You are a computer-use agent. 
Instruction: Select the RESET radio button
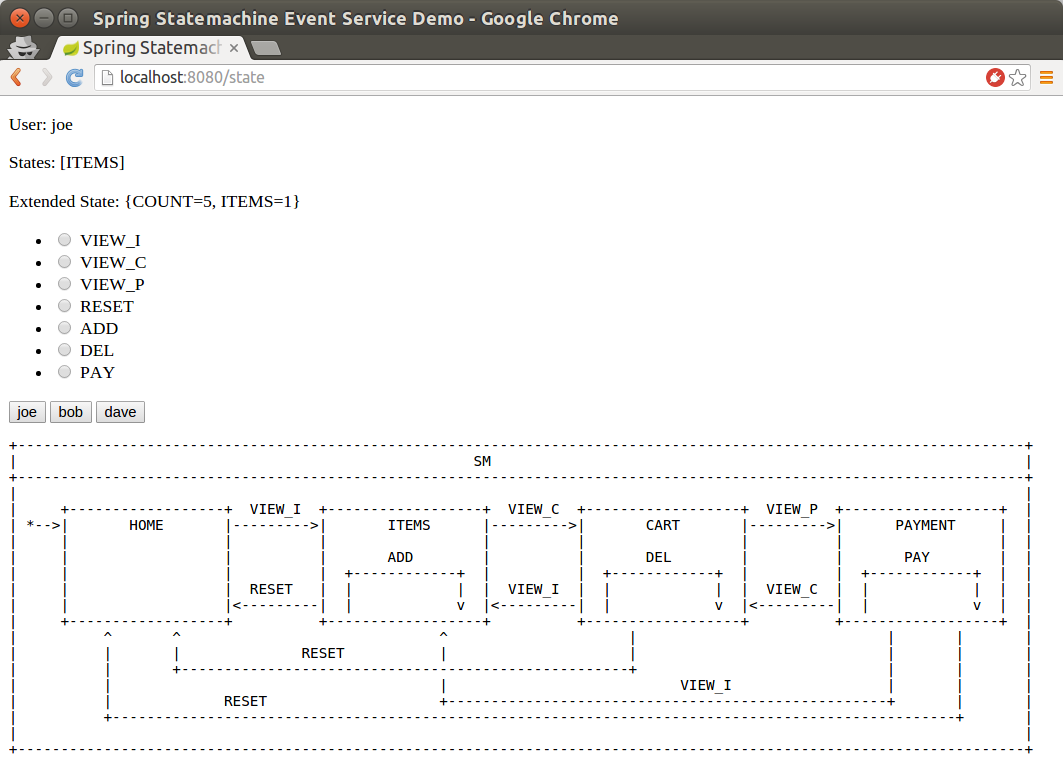point(64,306)
